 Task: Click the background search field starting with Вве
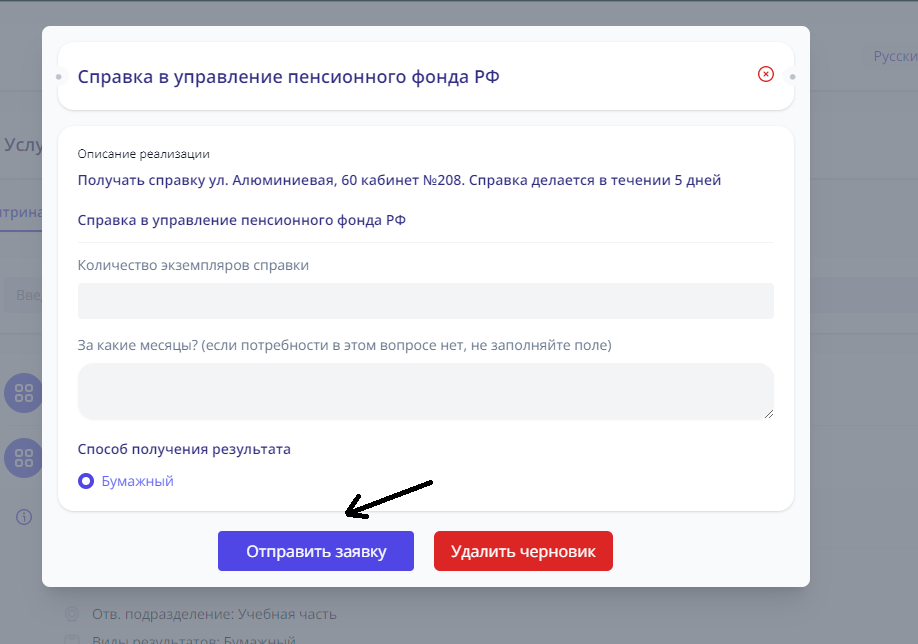point(23,295)
